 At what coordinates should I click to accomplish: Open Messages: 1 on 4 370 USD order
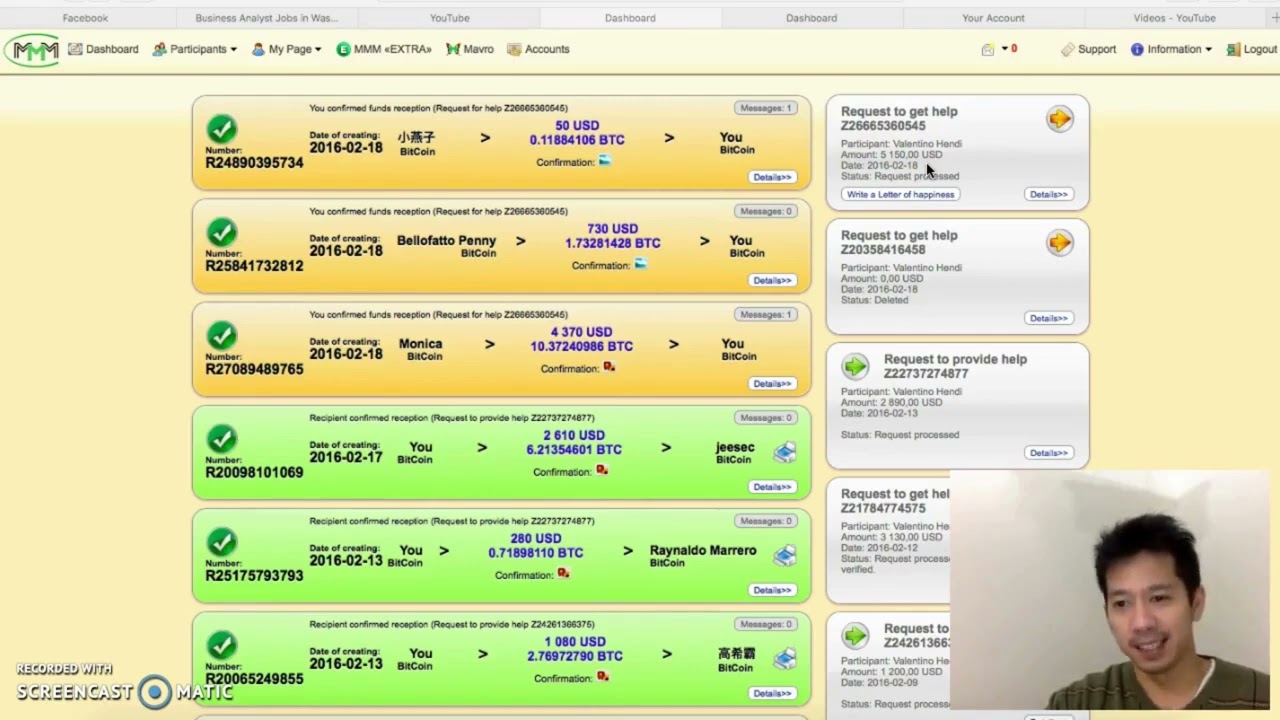point(765,314)
